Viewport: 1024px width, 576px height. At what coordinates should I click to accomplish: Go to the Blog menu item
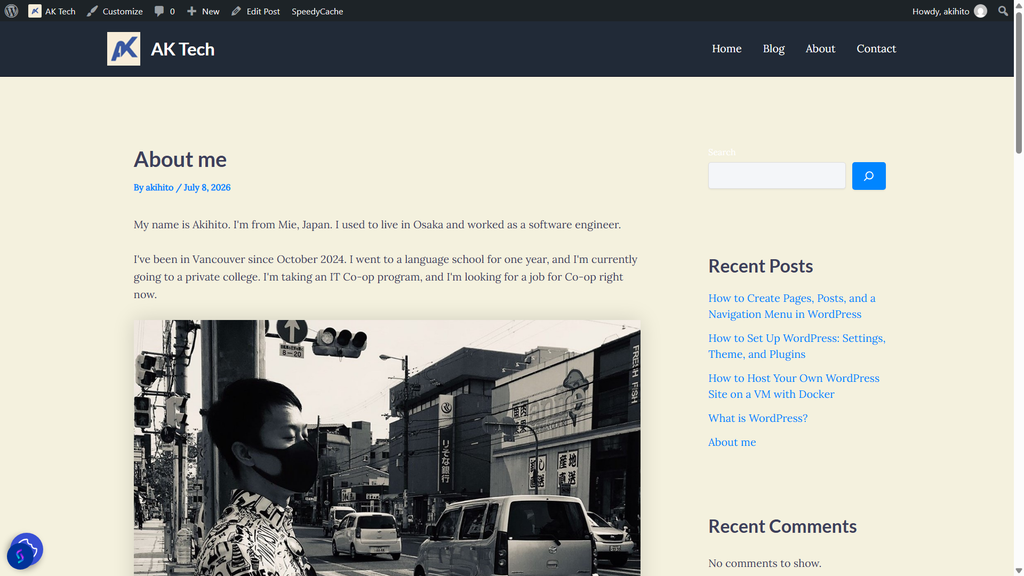tap(773, 49)
